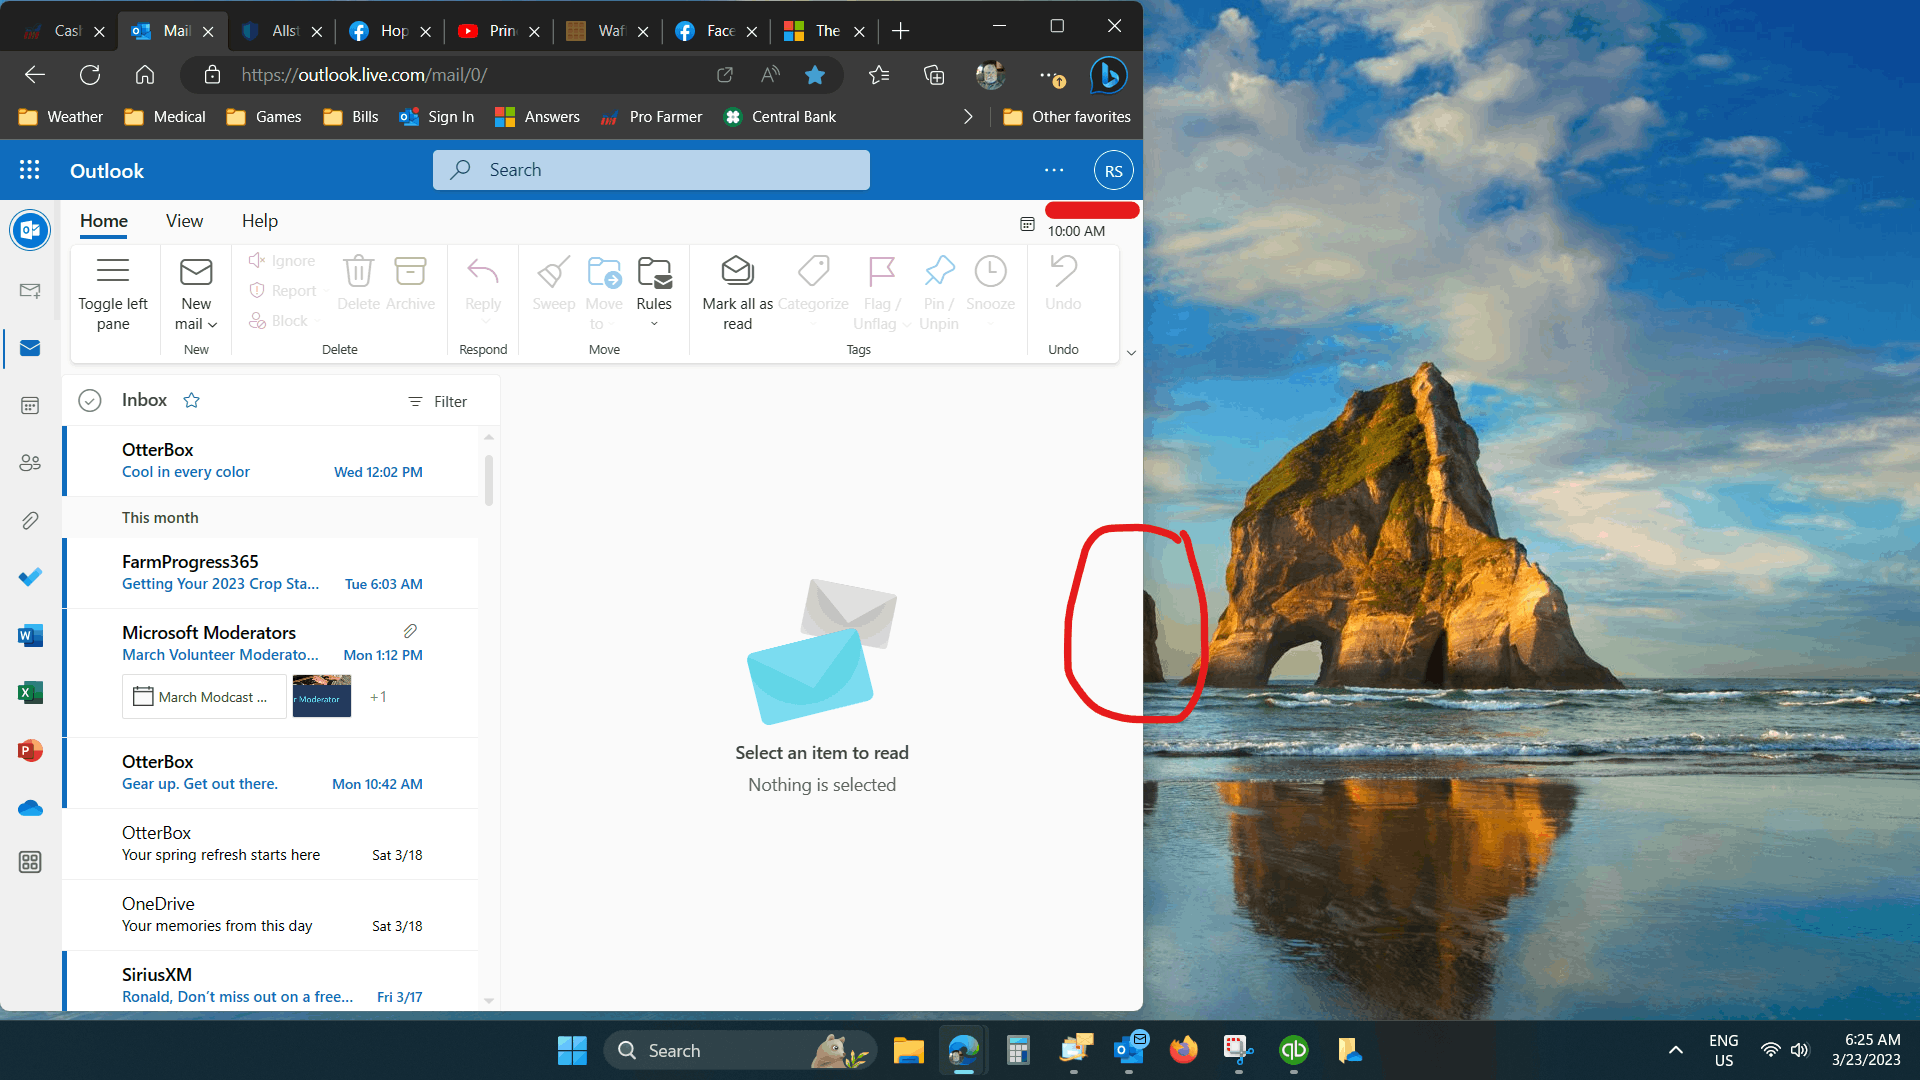Screen dimensions: 1920x1080
Task: Launch Excel from the Outlook sidebar
Action: pos(30,692)
